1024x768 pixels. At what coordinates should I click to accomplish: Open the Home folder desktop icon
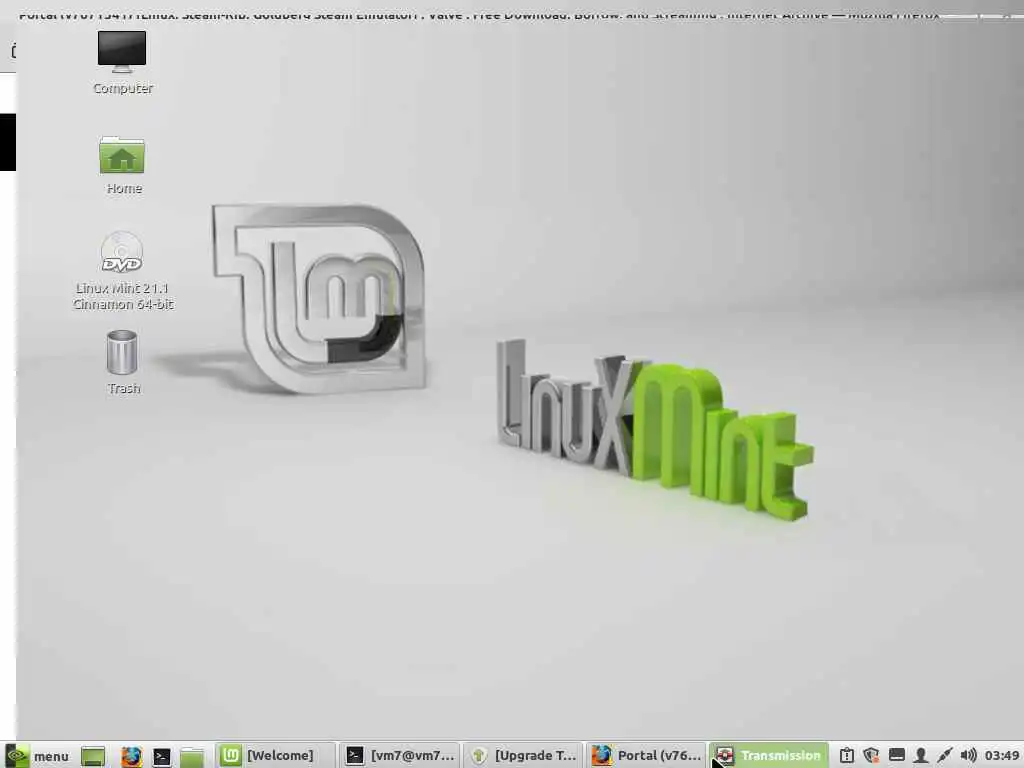(x=122, y=165)
